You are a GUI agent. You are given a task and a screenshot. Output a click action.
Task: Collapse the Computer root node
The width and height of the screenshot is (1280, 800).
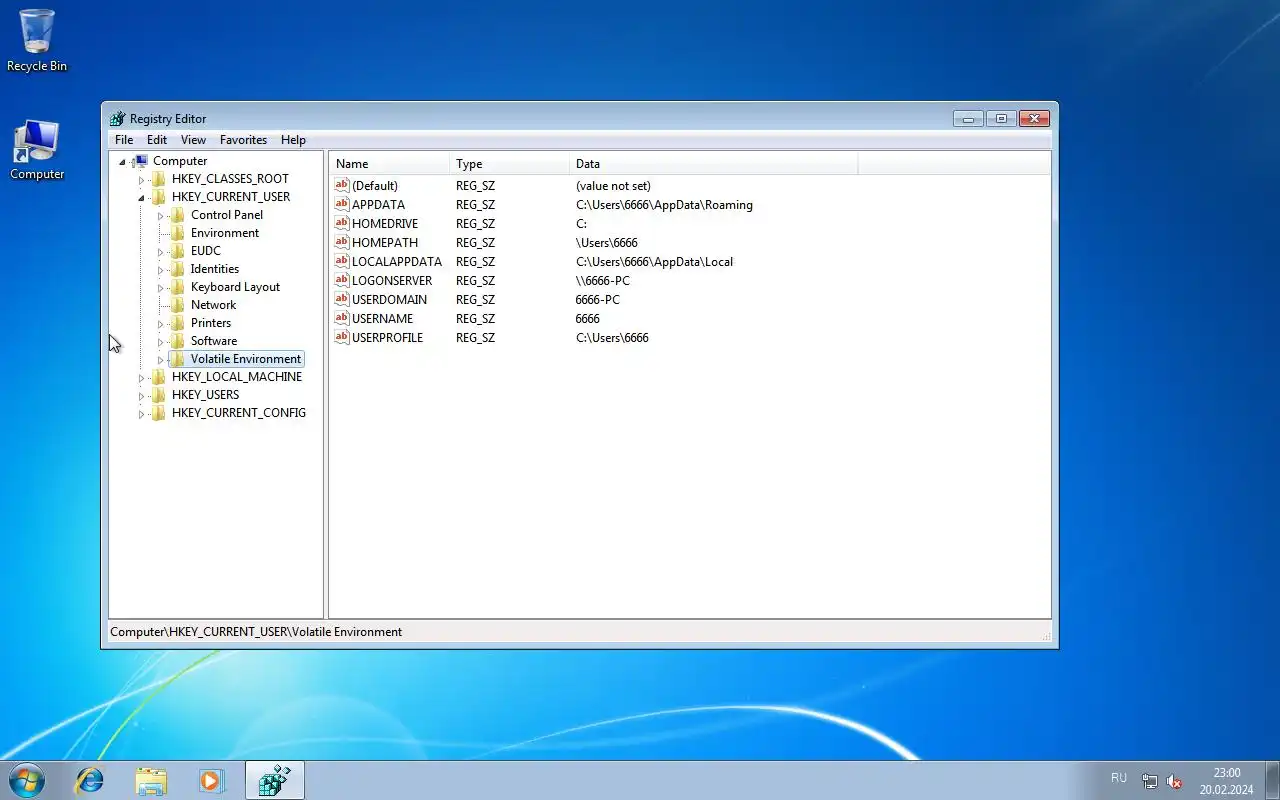(123, 162)
